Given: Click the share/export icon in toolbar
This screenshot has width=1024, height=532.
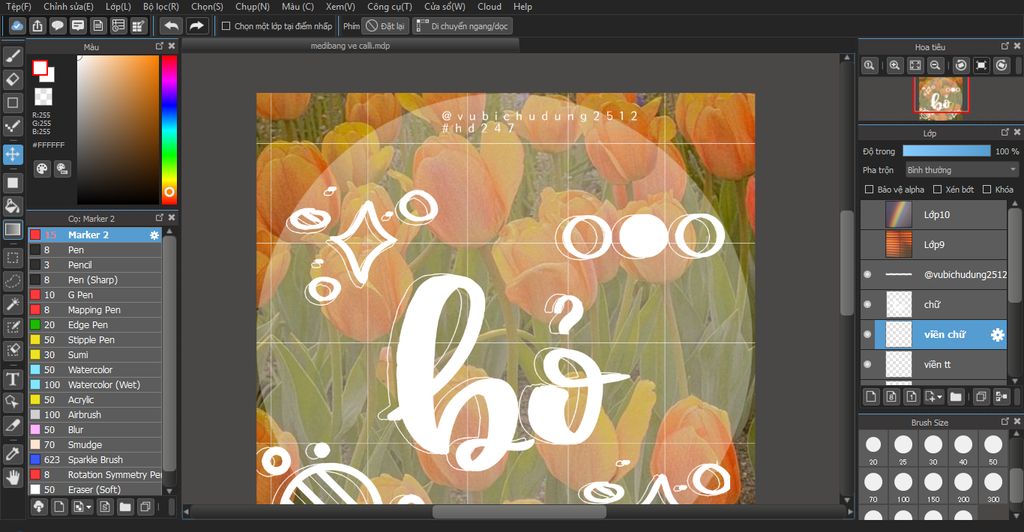Looking at the screenshot, I should click(37, 26).
